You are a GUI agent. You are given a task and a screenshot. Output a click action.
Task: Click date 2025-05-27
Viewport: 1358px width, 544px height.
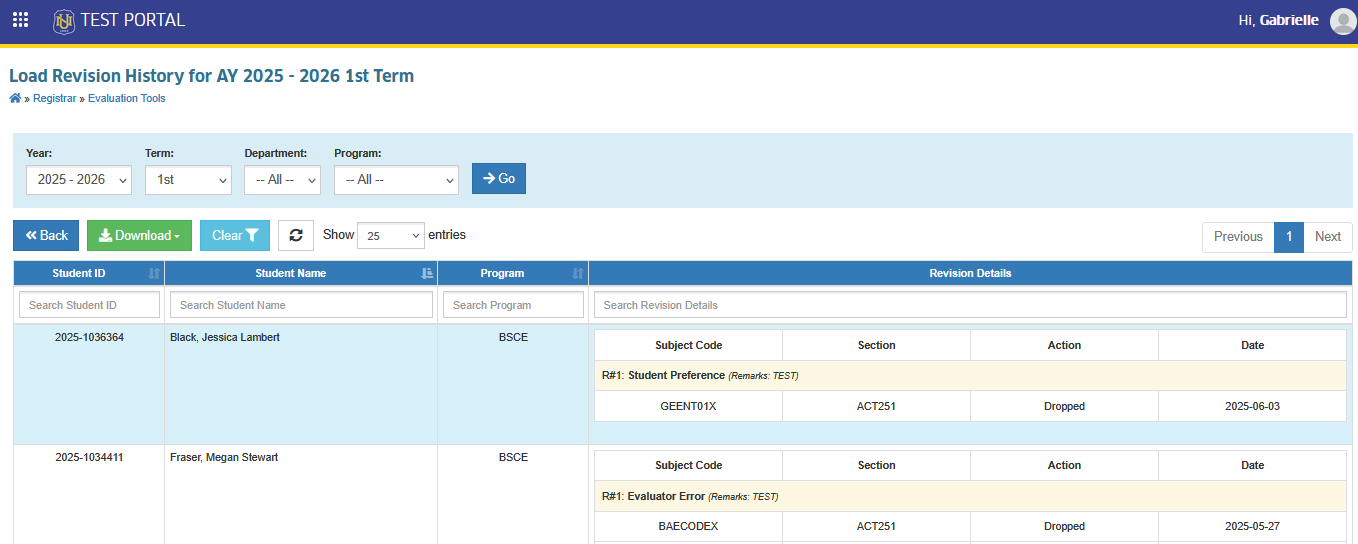(x=1252, y=526)
